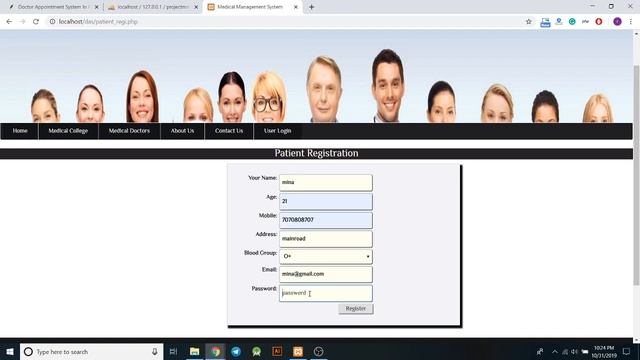Submit the form with Register button
This screenshot has width=640, height=360.
click(356, 309)
